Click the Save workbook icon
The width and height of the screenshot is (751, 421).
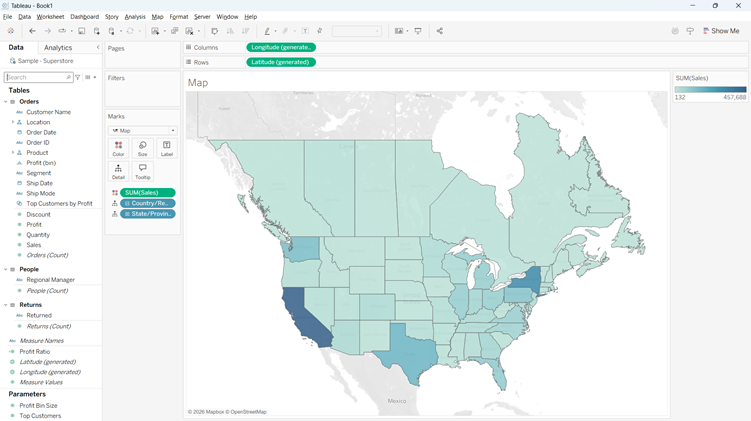click(81, 31)
